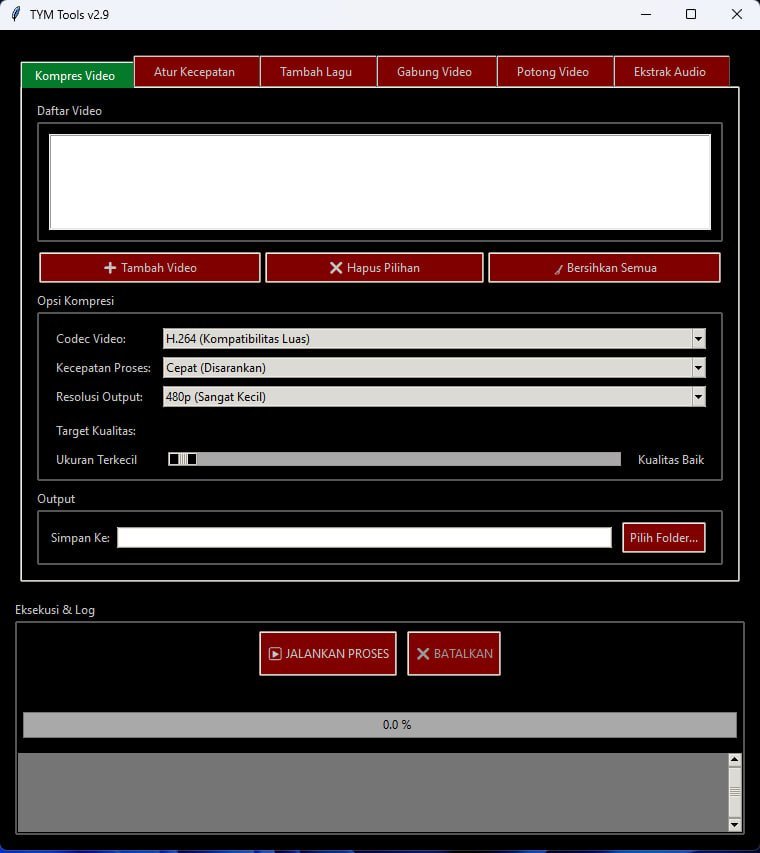
Task: Open the Tambah Lagu tab
Action: click(316, 72)
